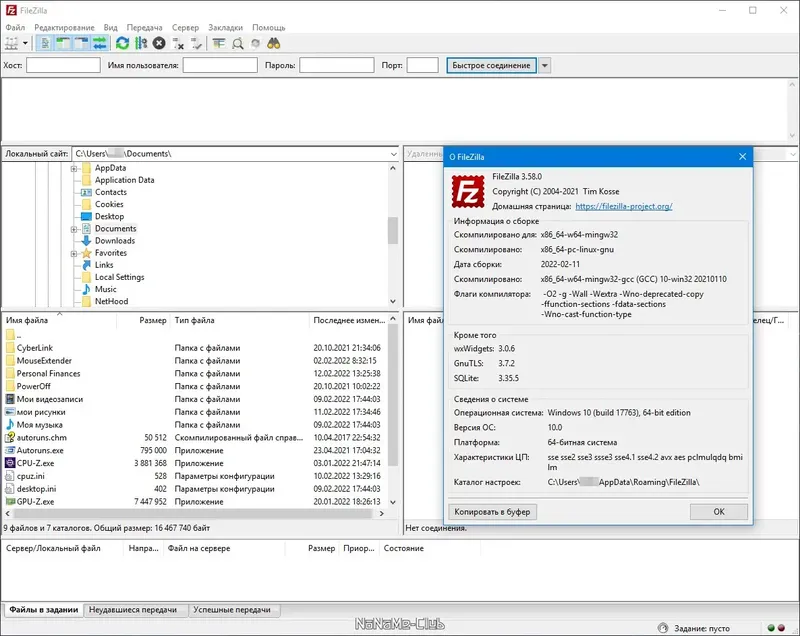Expand the Documents tree node
Screen dimensions: 800x636
click(74, 229)
